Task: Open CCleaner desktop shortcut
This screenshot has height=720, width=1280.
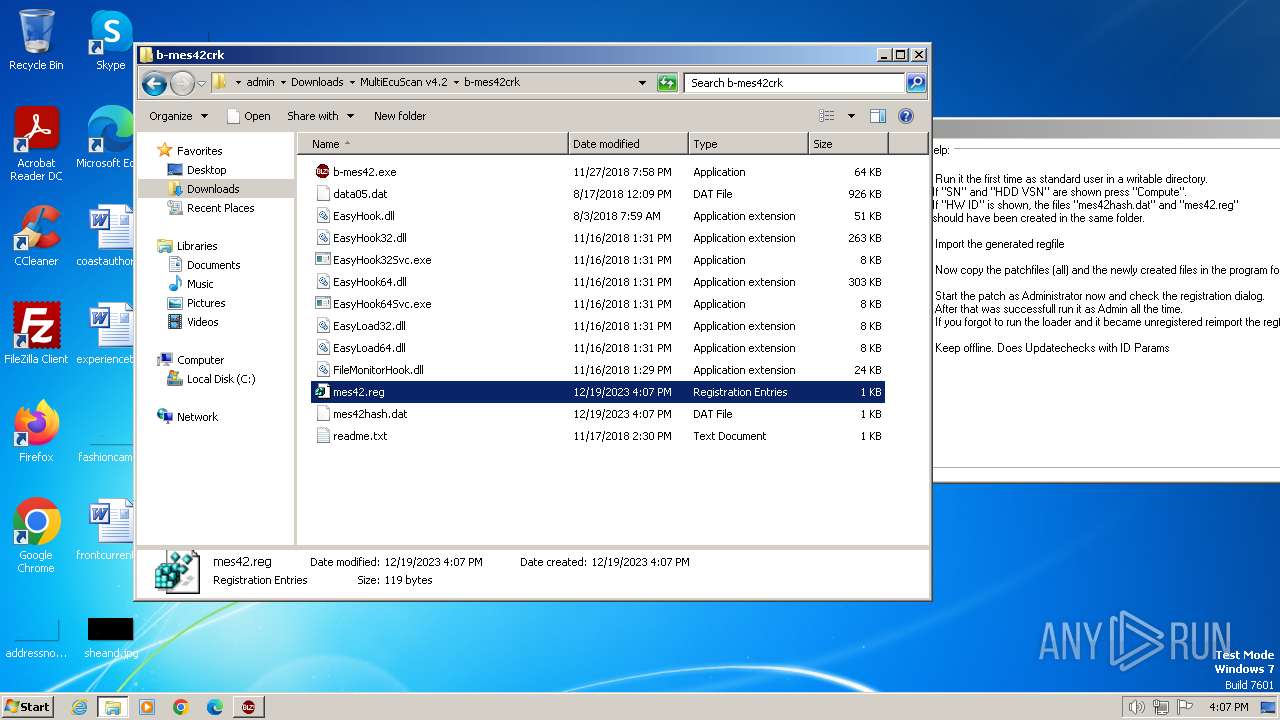Action: point(36,236)
